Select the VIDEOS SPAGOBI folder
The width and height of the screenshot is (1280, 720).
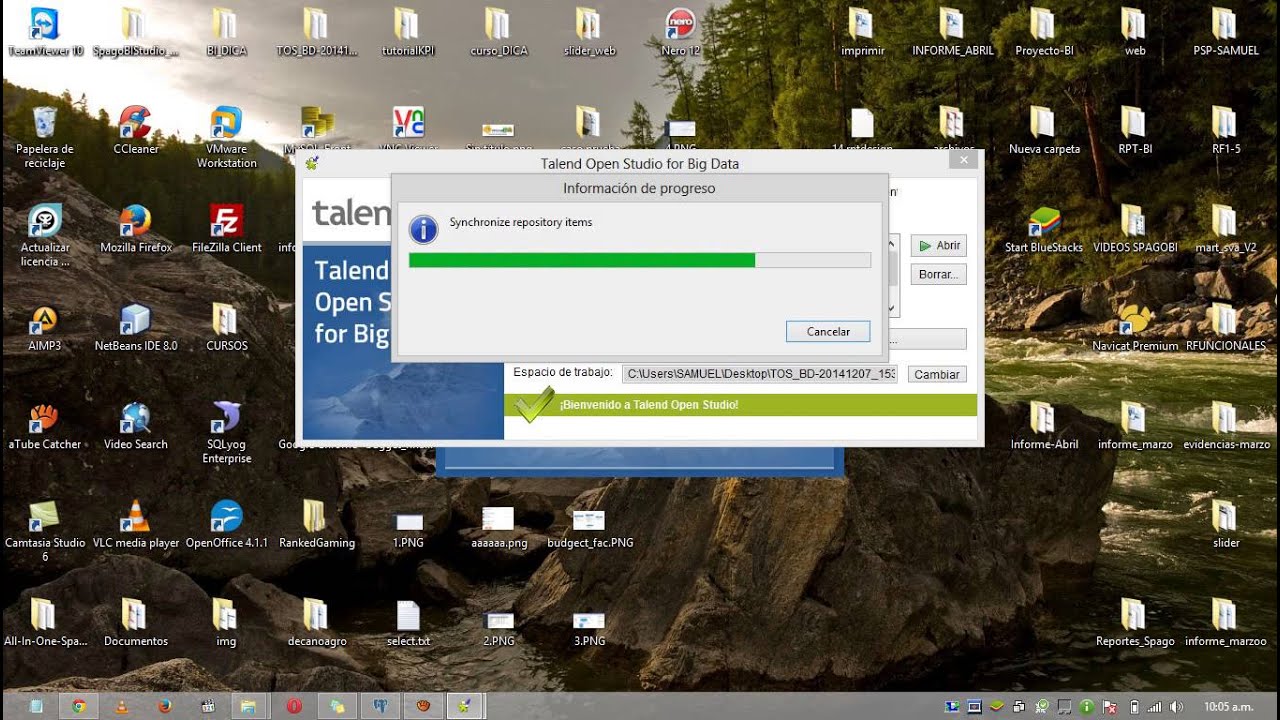(x=1135, y=228)
